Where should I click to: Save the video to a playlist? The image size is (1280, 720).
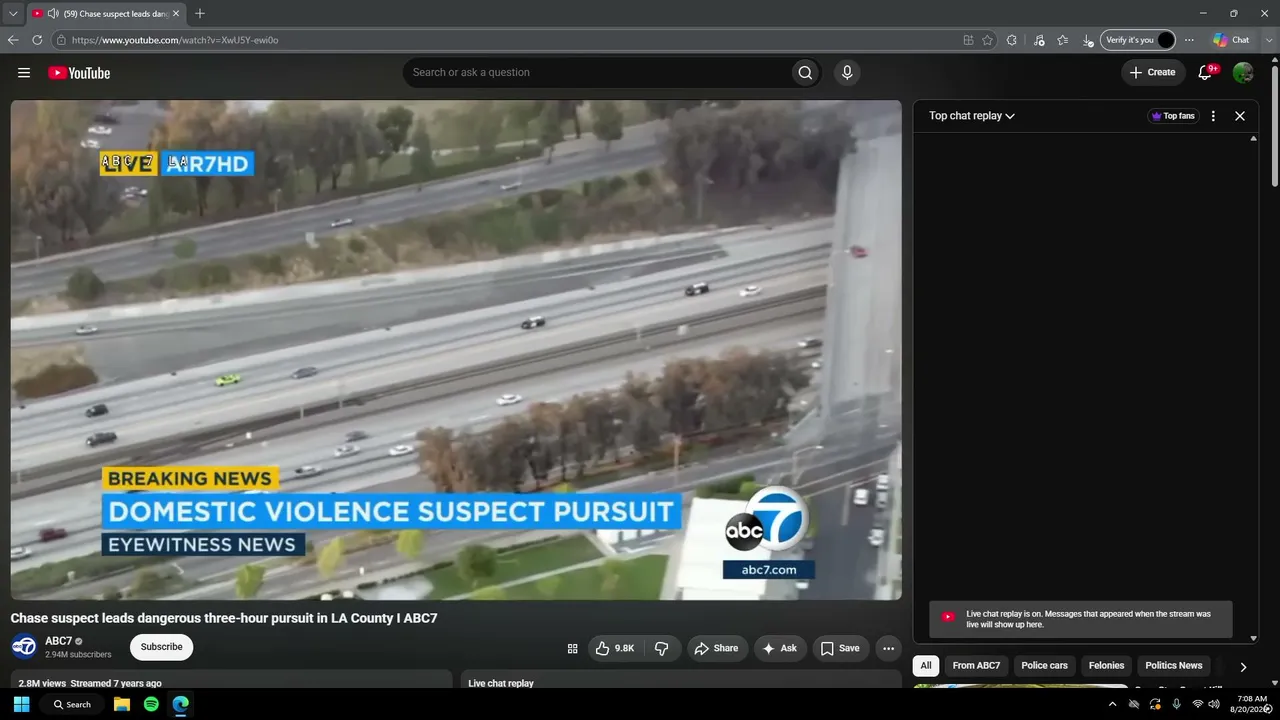click(840, 648)
